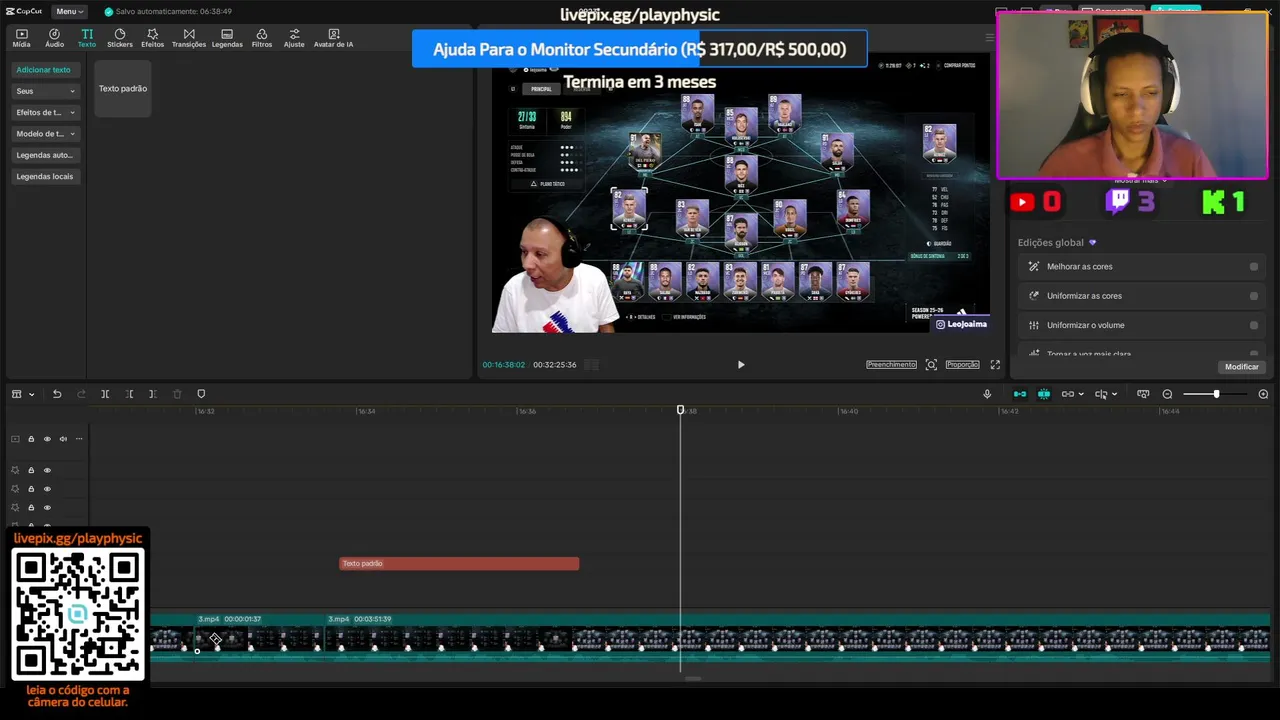The width and height of the screenshot is (1280, 720).
Task: Open the Proporção aspect ratio option
Action: click(962, 365)
